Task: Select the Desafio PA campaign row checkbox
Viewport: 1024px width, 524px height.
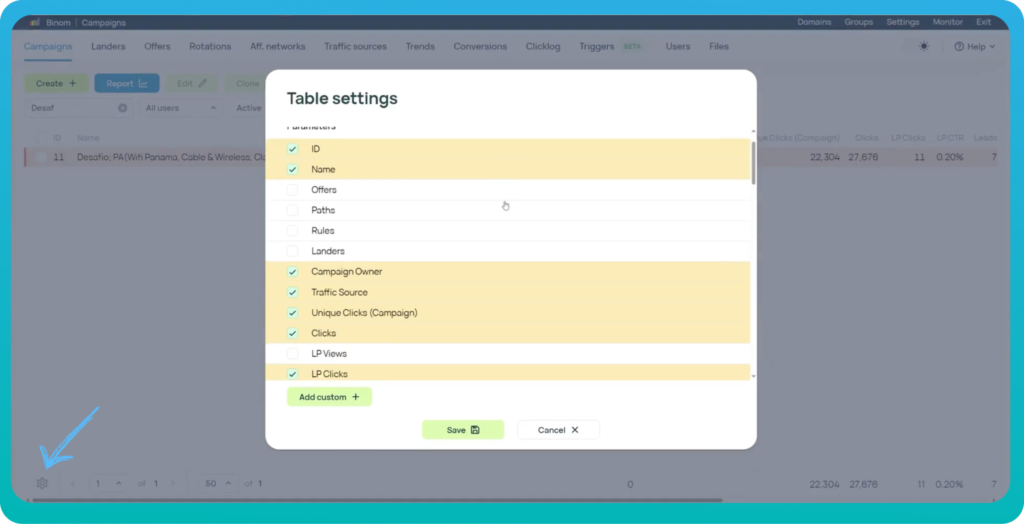Action: [40, 157]
